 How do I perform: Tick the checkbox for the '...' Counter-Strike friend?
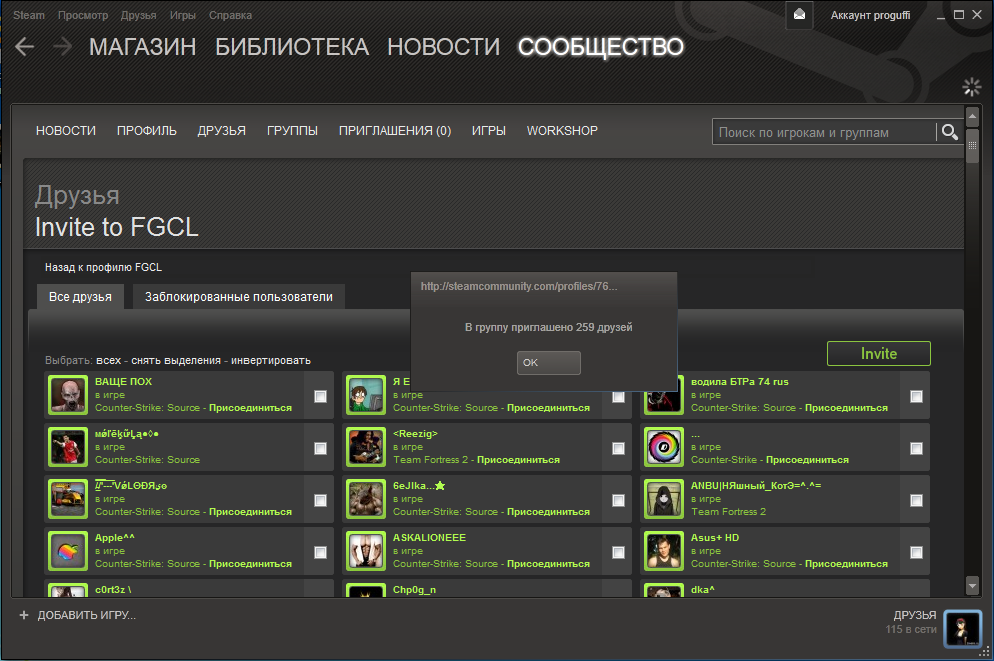click(x=916, y=448)
